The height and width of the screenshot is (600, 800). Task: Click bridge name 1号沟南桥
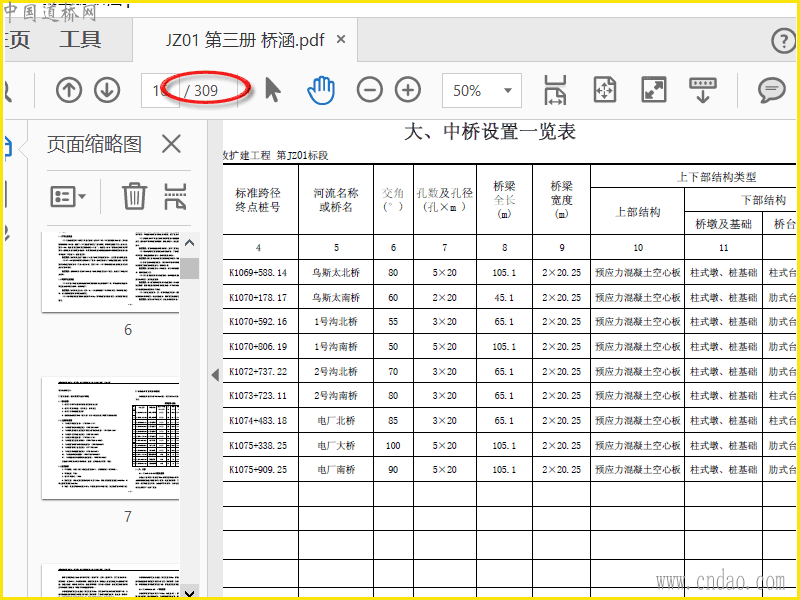coord(336,347)
